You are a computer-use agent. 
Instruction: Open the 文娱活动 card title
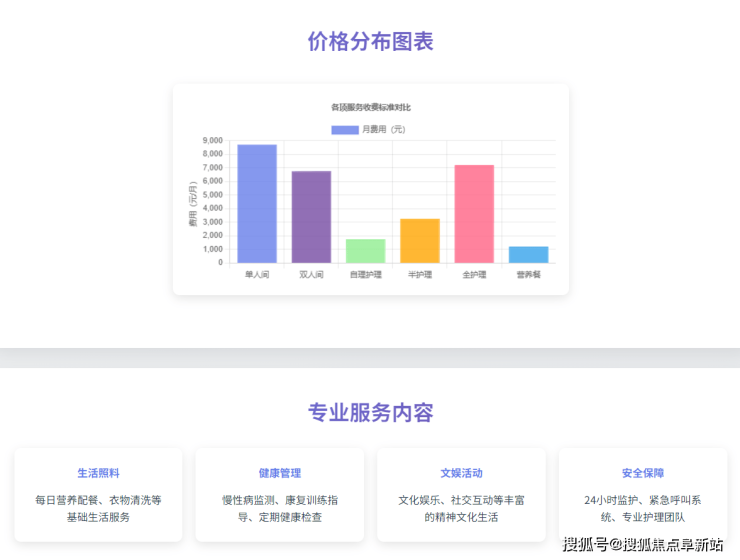tap(461, 473)
